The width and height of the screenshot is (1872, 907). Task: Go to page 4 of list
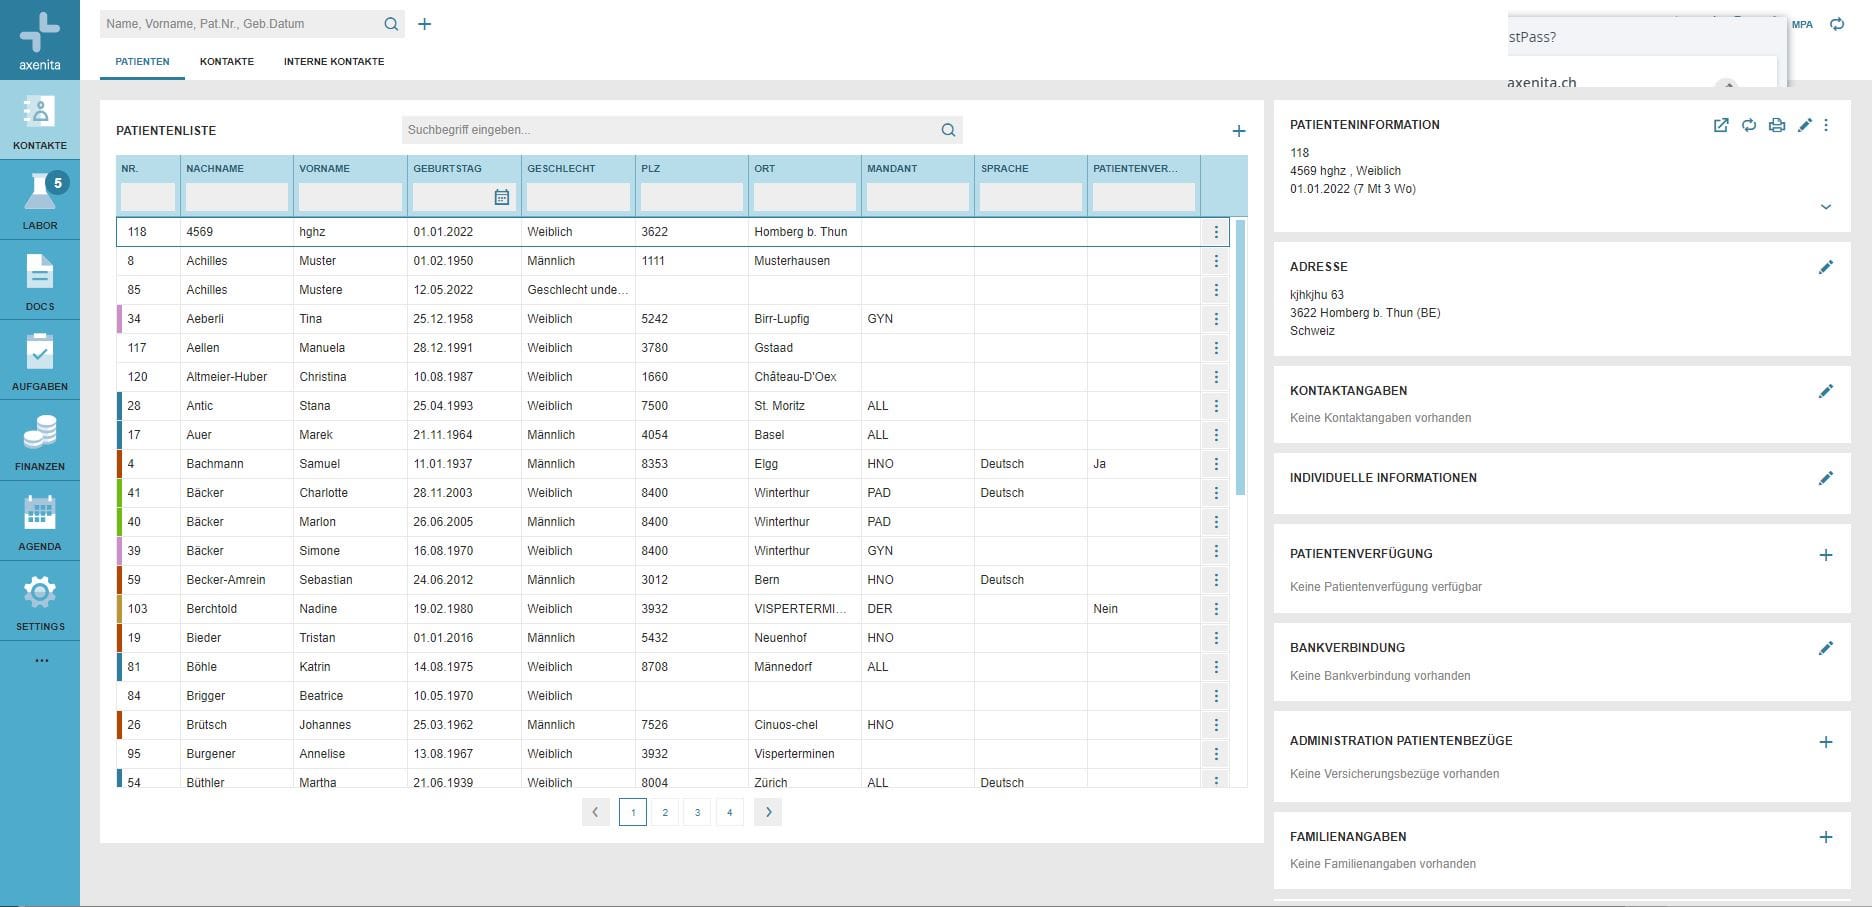(730, 812)
